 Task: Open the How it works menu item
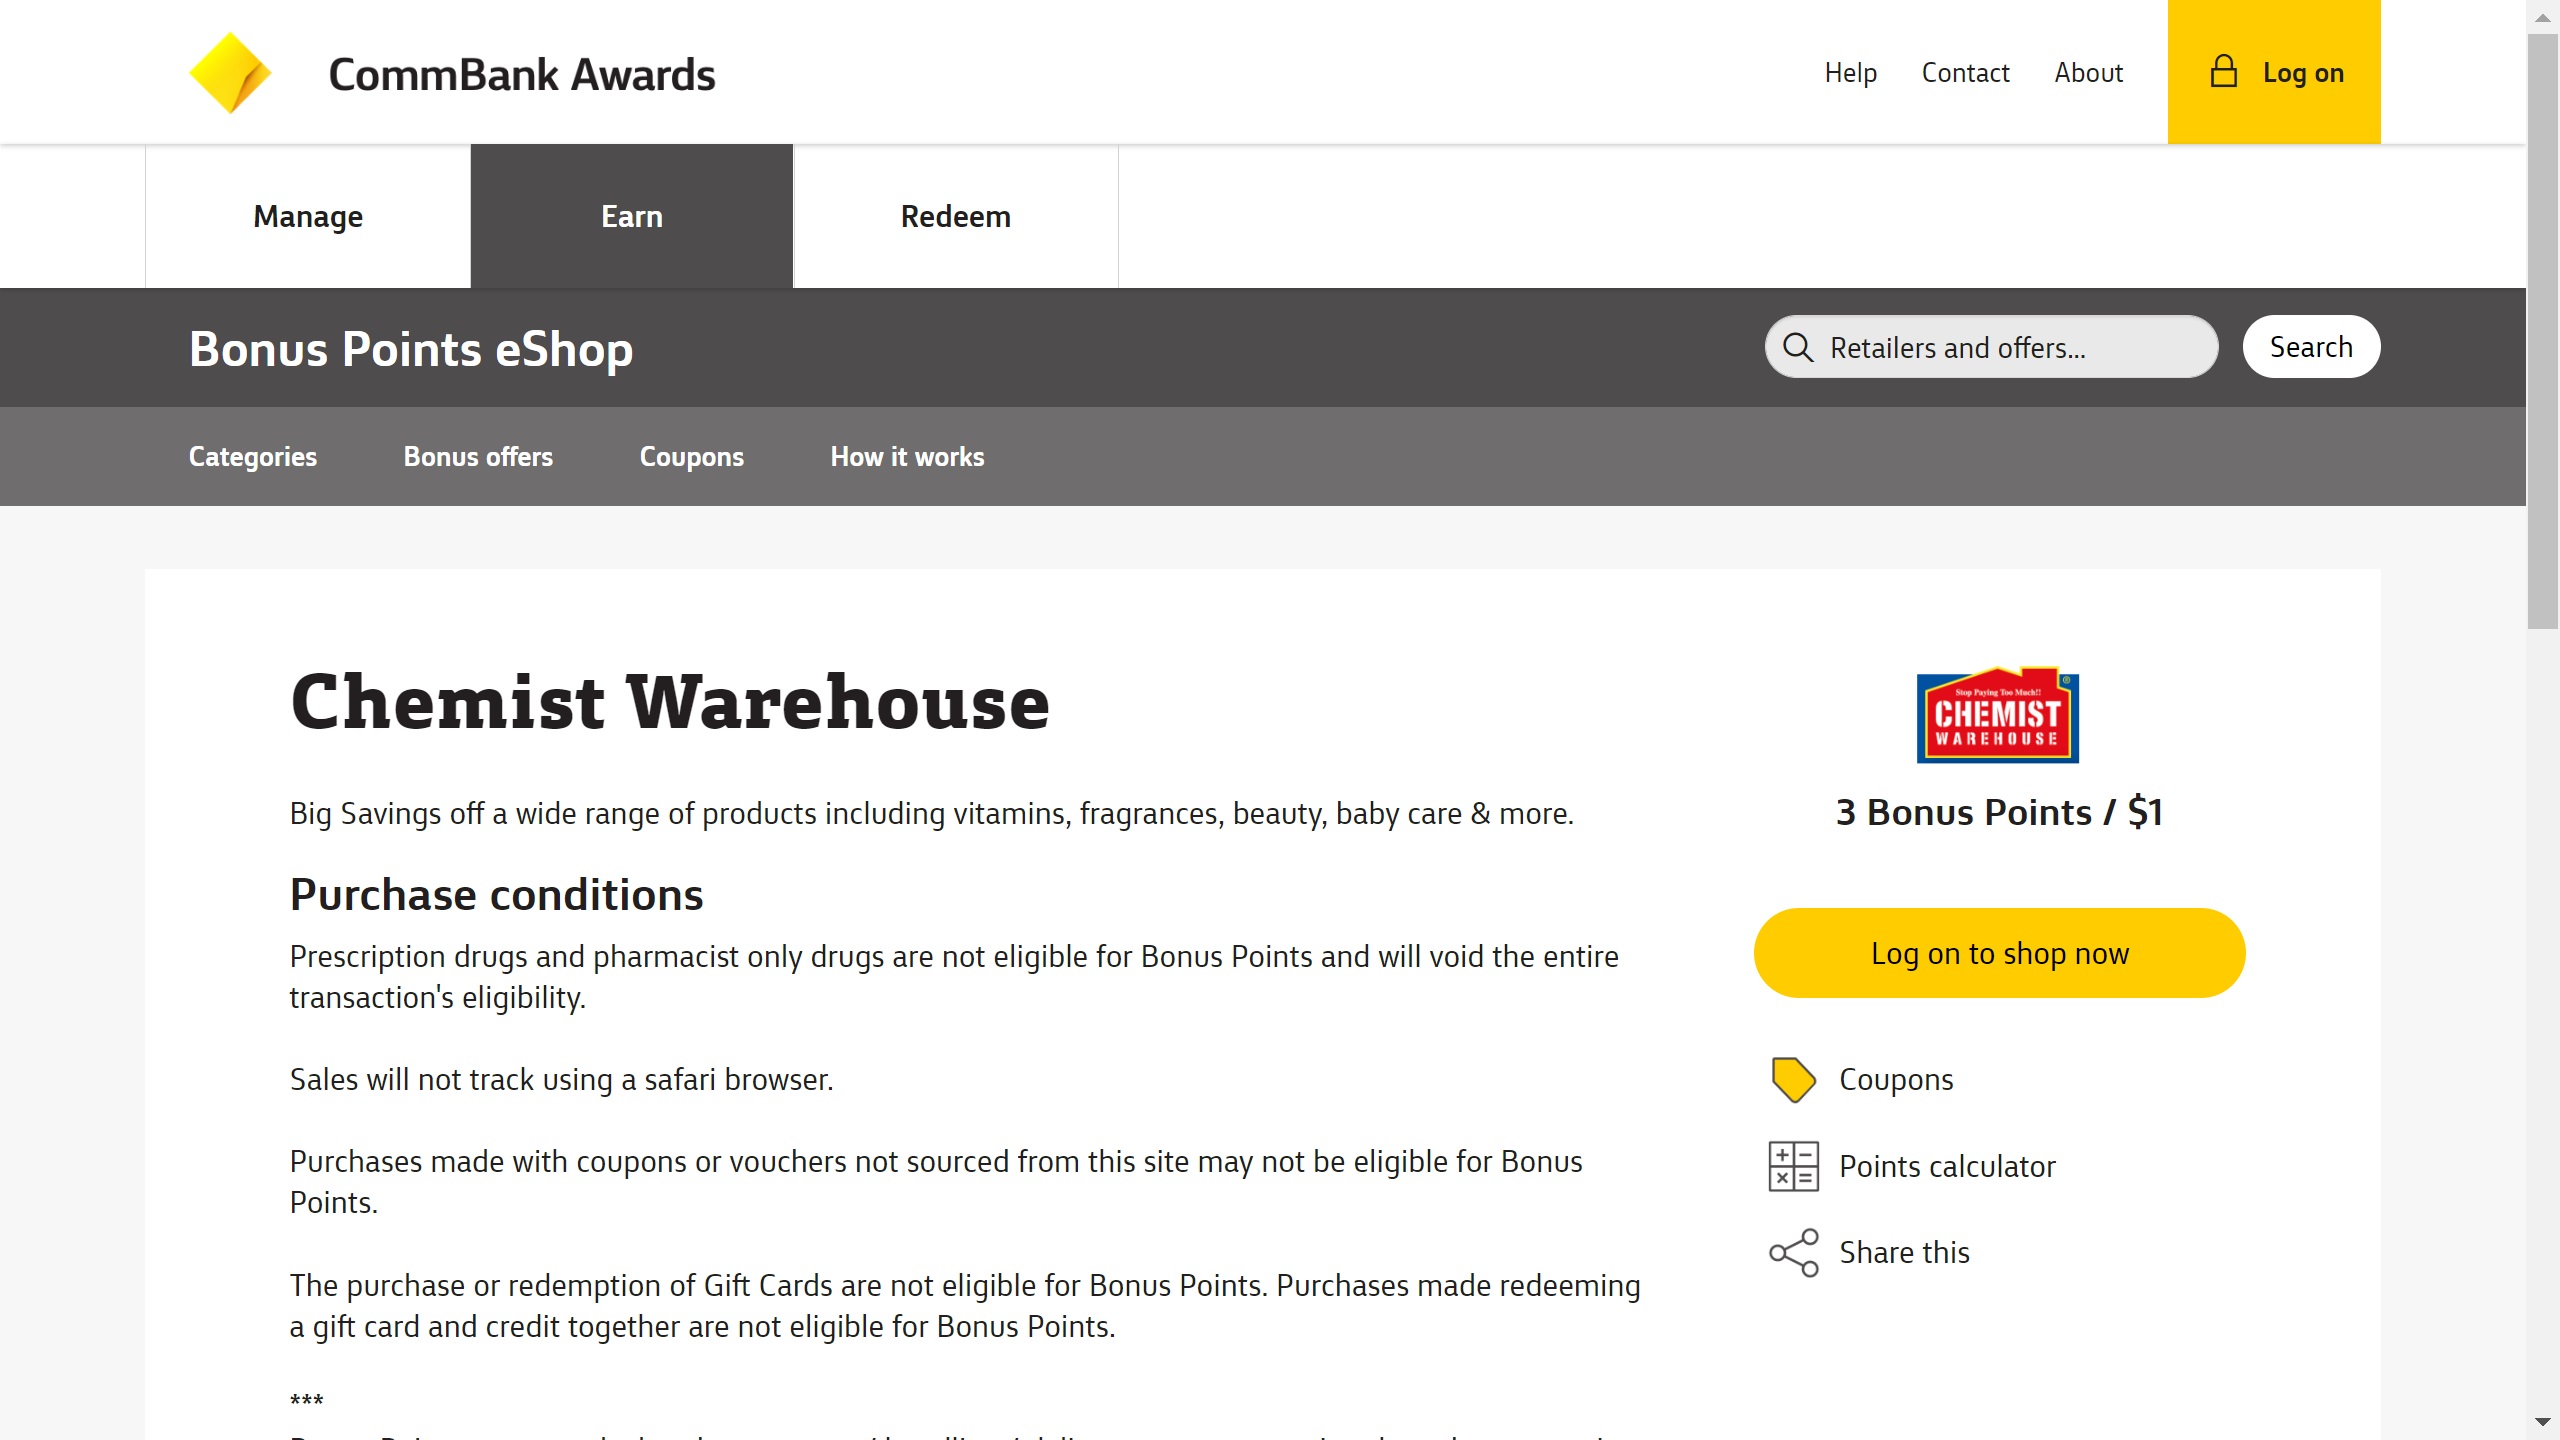[908, 456]
